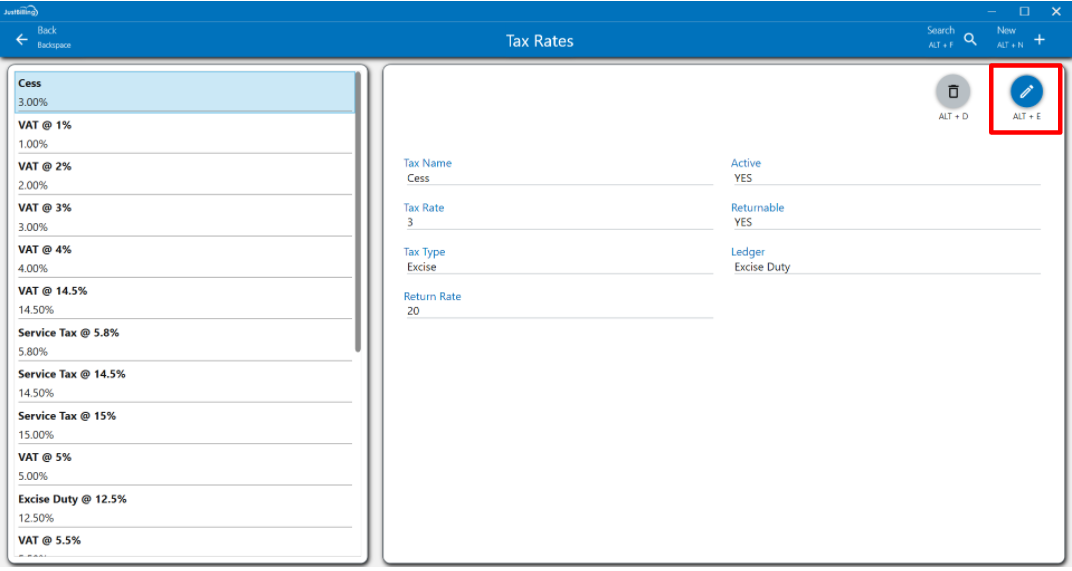Click the Tax Type field showing Excise
1072x571 pixels.
(x=558, y=267)
